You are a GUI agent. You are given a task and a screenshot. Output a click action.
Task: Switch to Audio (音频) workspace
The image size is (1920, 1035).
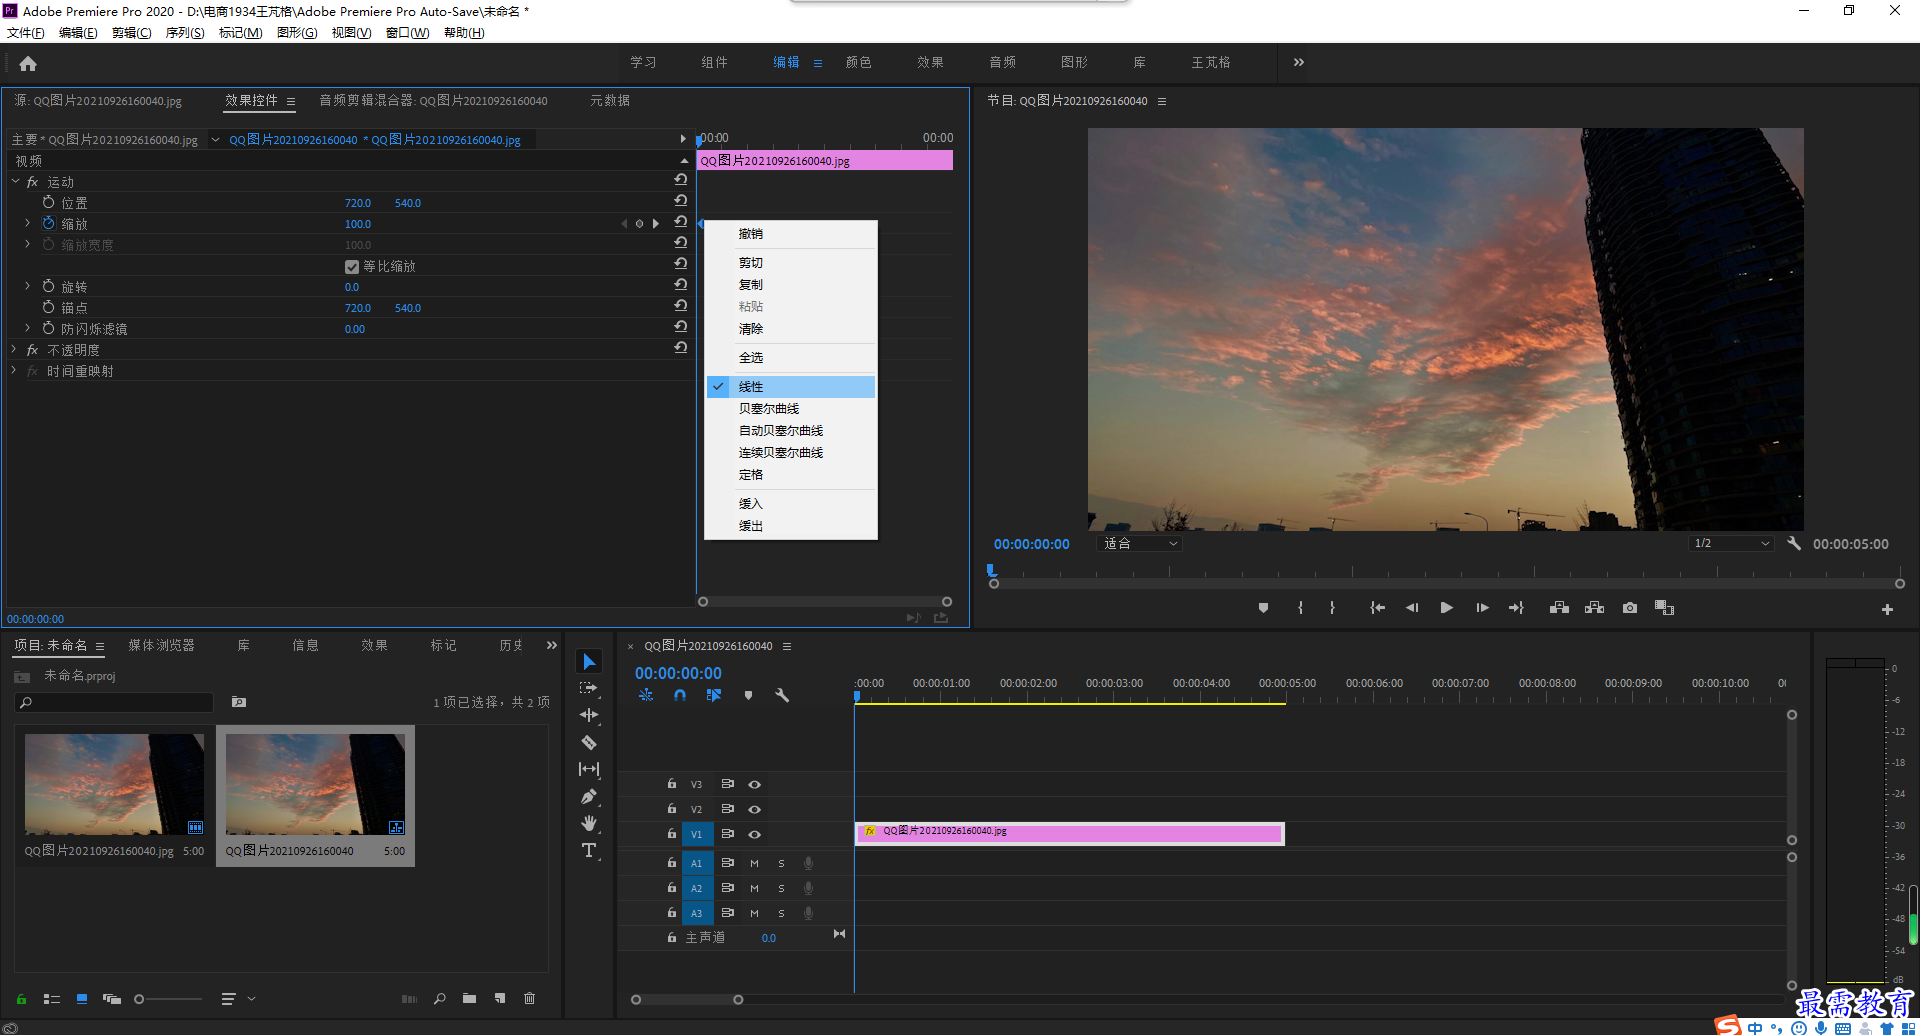pos(1003,62)
